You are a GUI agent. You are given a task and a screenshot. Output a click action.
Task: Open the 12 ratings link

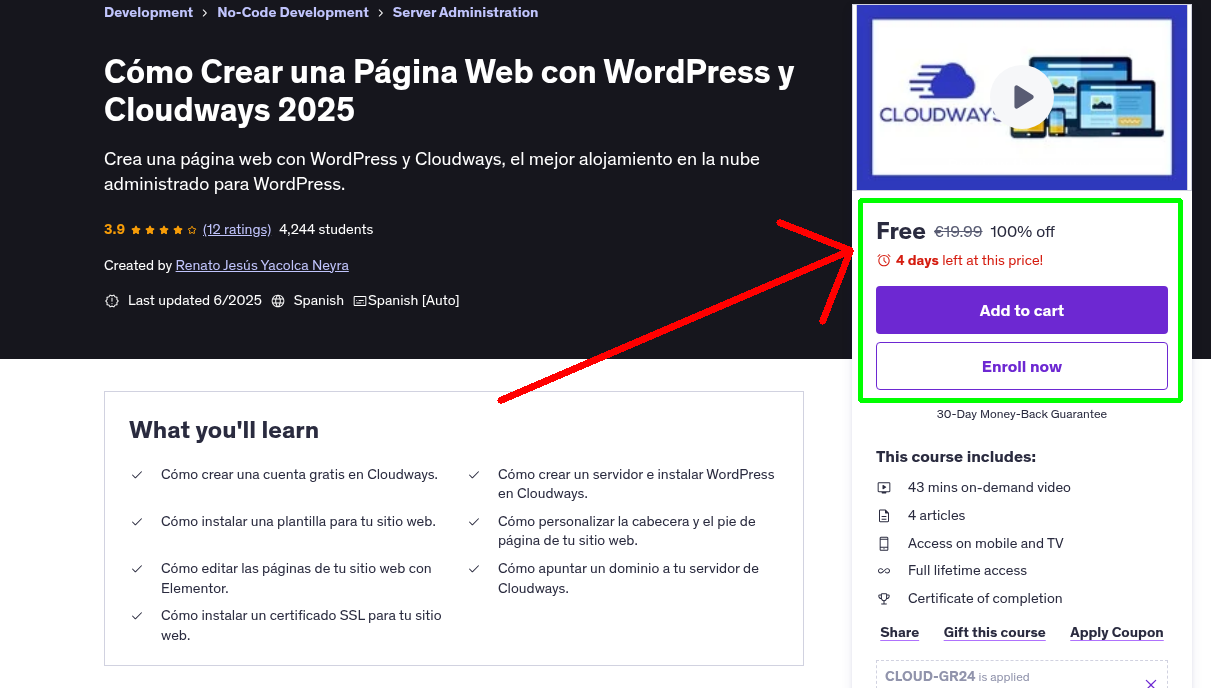(x=237, y=229)
